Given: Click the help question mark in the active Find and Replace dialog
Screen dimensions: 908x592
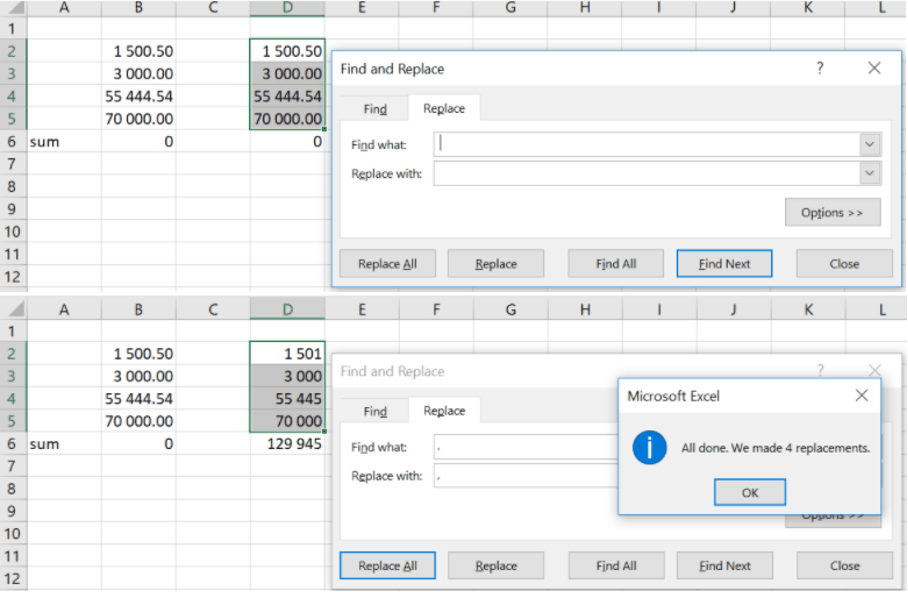Looking at the screenshot, I should pos(820,69).
